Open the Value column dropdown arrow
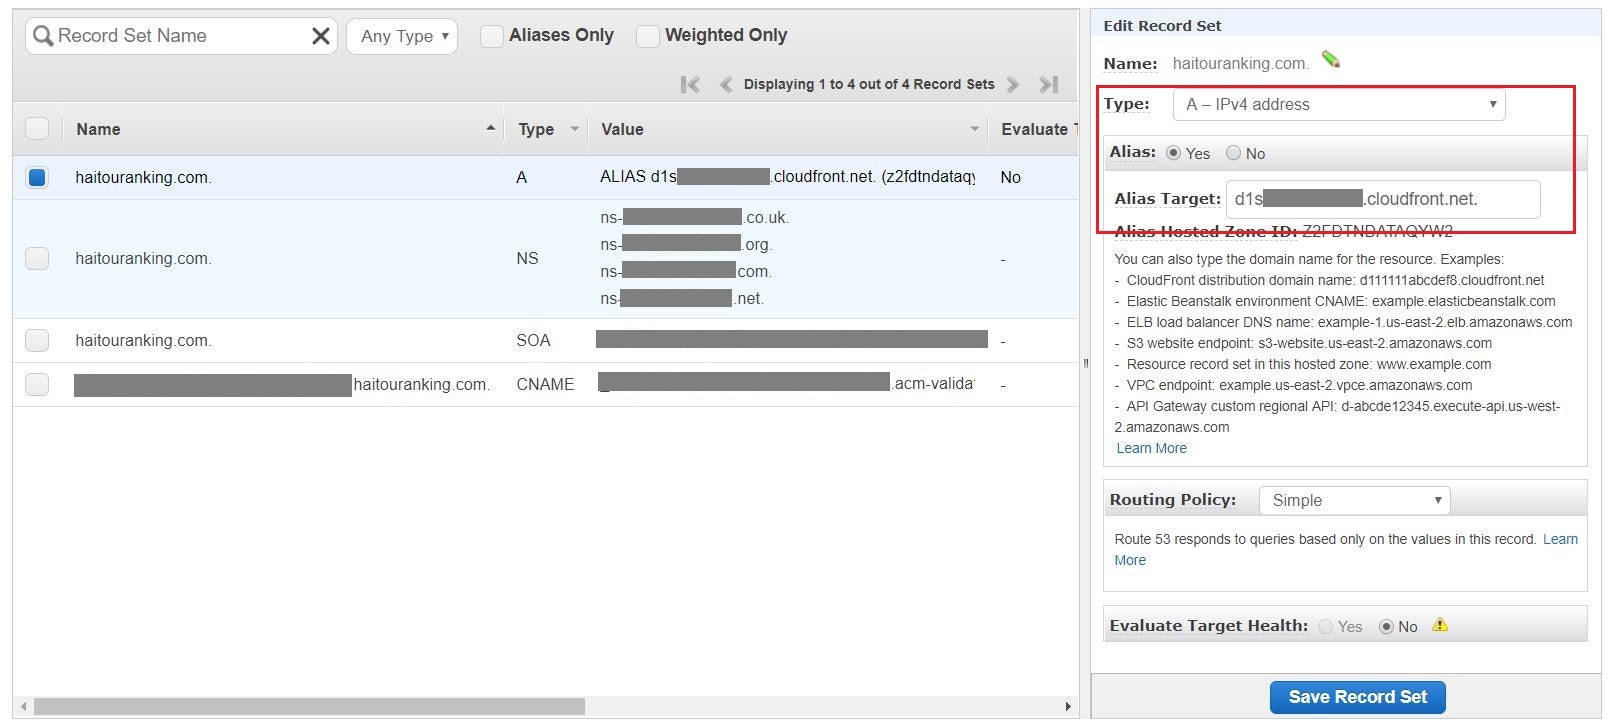This screenshot has width=1614, height=726. point(974,128)
